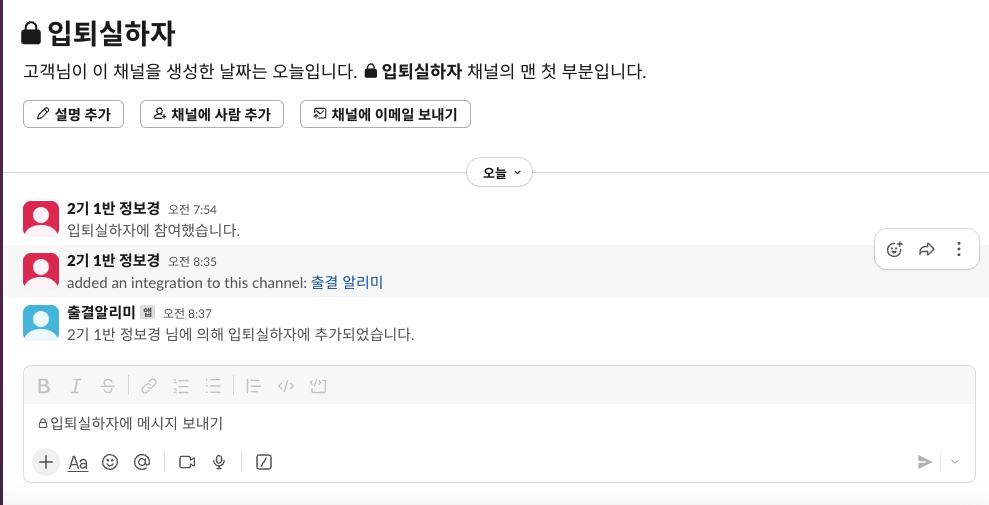Toggle italic formatting
Image resolution: width=989 pixels, height=505 pixels.
coord(75,386)
